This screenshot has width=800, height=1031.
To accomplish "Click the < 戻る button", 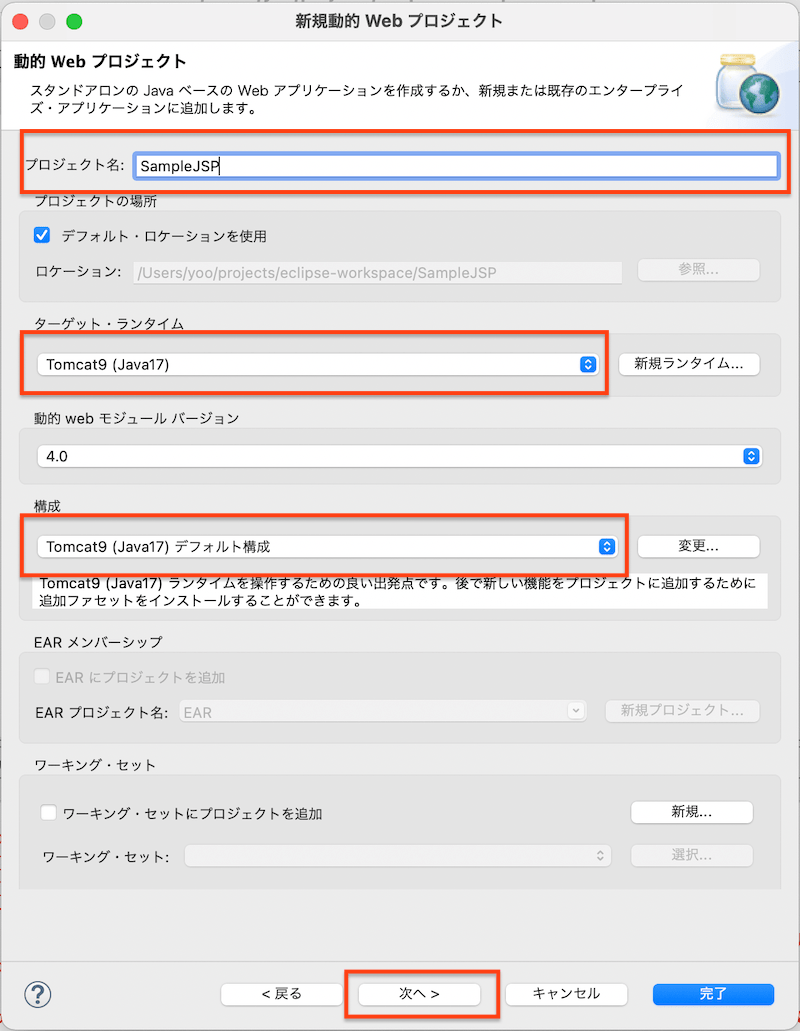I will click(x=281, y=994).
